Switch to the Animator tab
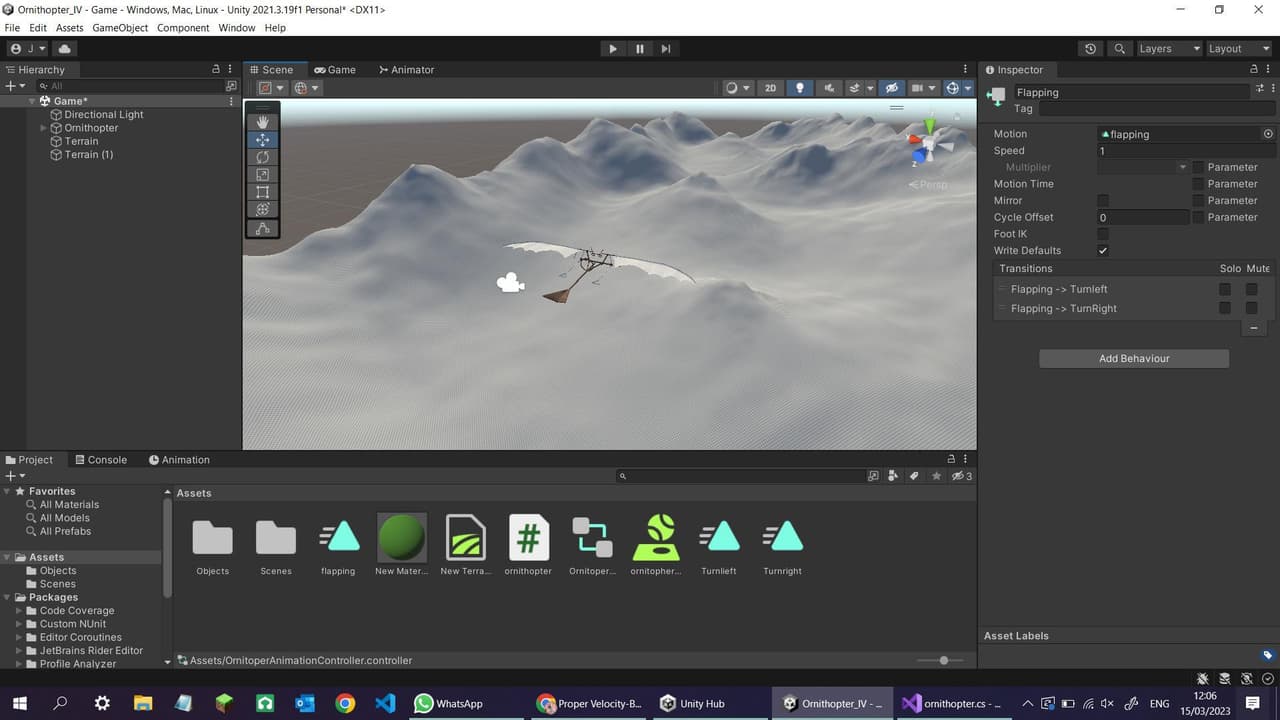The height and width of the screenshot is (720, 1280). point(406,70)
